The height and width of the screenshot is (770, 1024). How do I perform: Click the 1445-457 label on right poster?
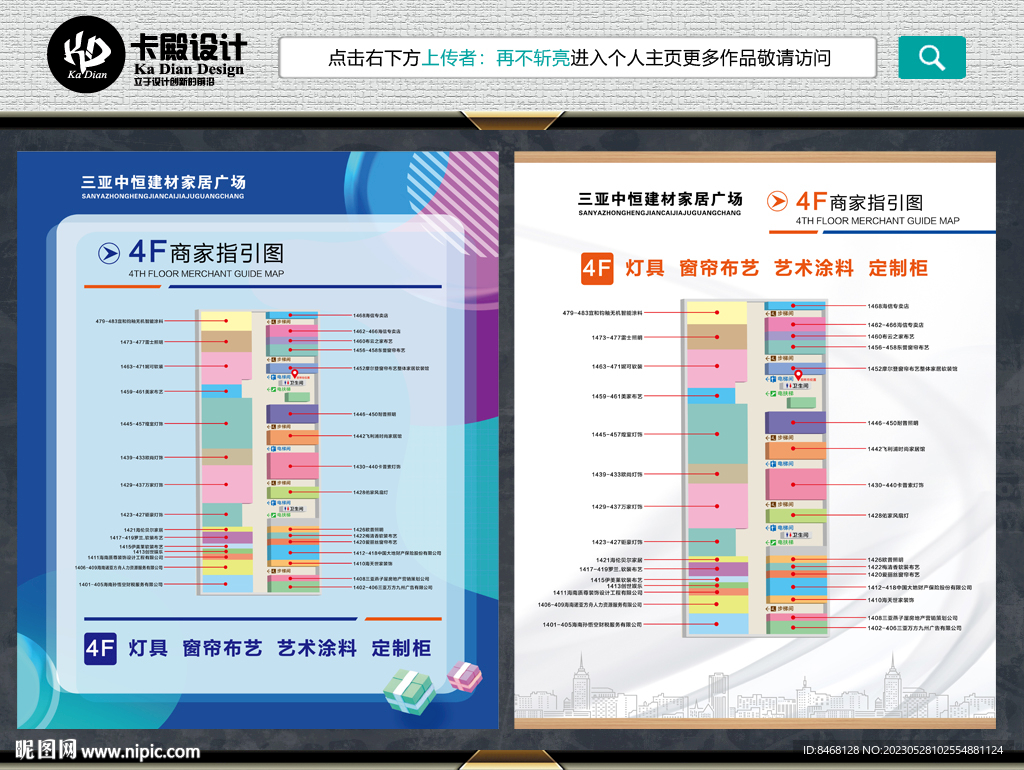click(617, 434)
